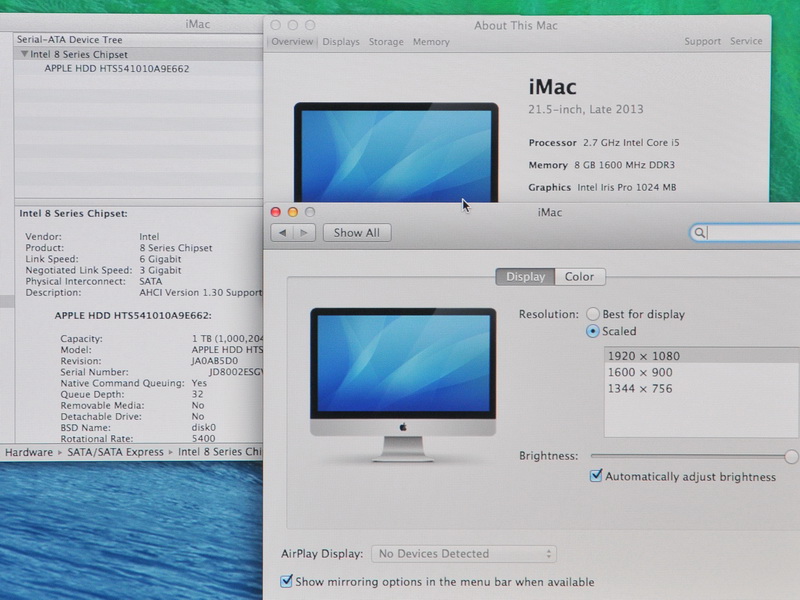
Task: Select the 1600 × 900 resolution
Action: pos(702,372)
